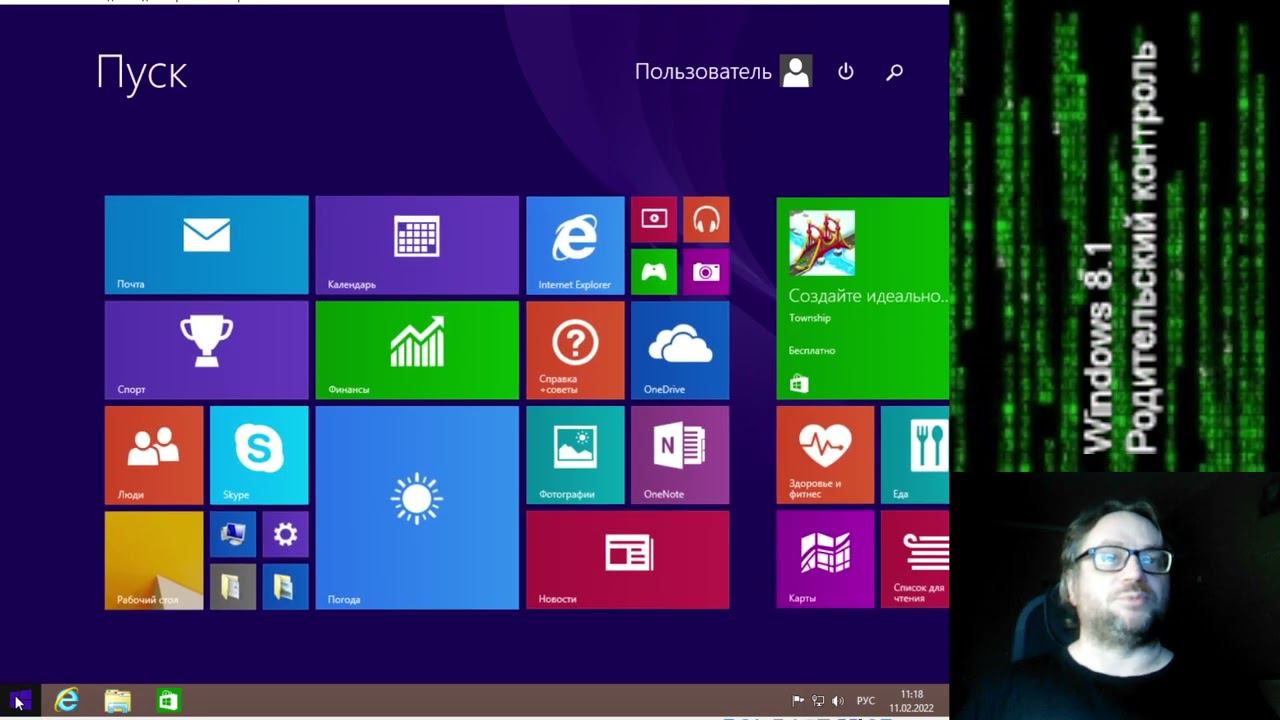Launch Internet Explorer from the taskbar
1280x720 pixels.
pos(67,700)
